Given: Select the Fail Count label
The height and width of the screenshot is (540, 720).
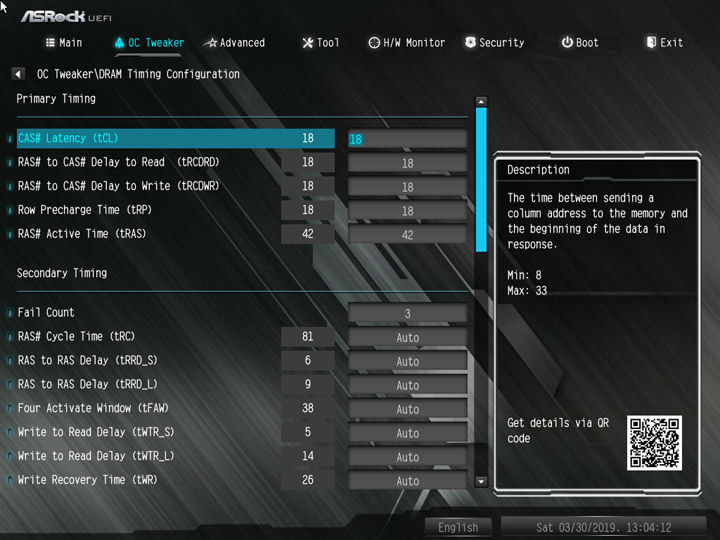Looking at the screenshot, I should click(46, 313).
